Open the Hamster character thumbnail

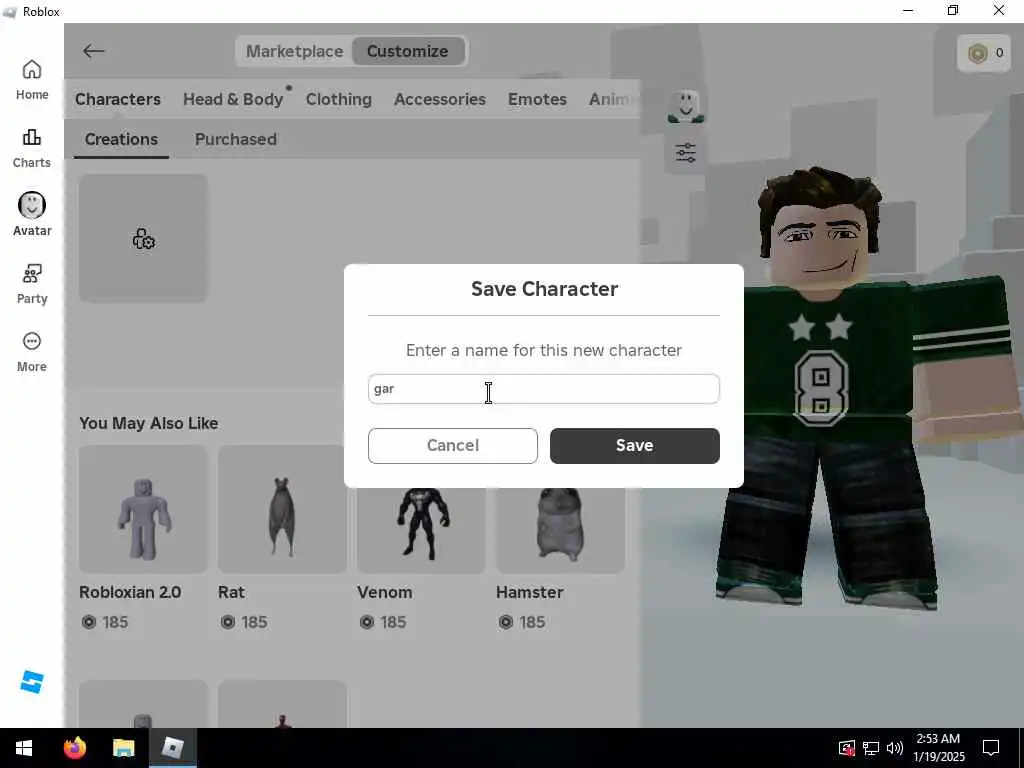coord(560,530)
